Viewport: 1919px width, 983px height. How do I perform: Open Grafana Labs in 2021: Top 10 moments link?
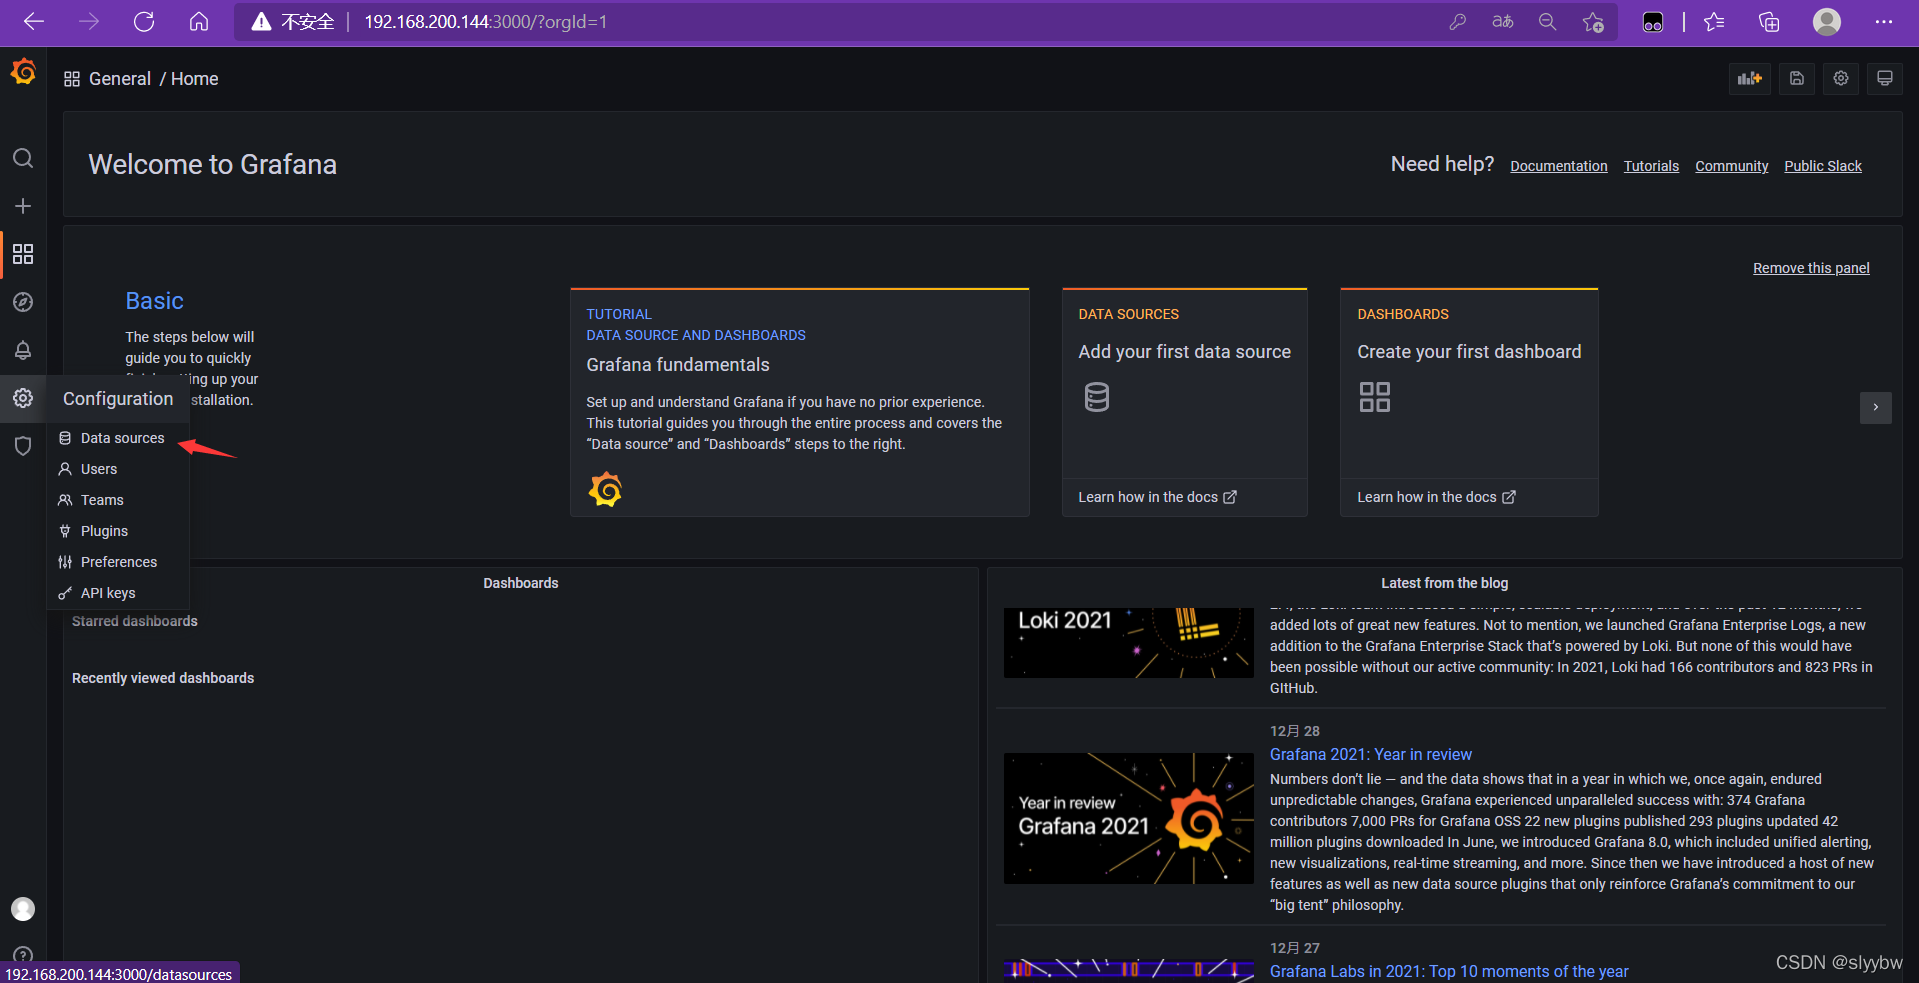(1449, 972)
